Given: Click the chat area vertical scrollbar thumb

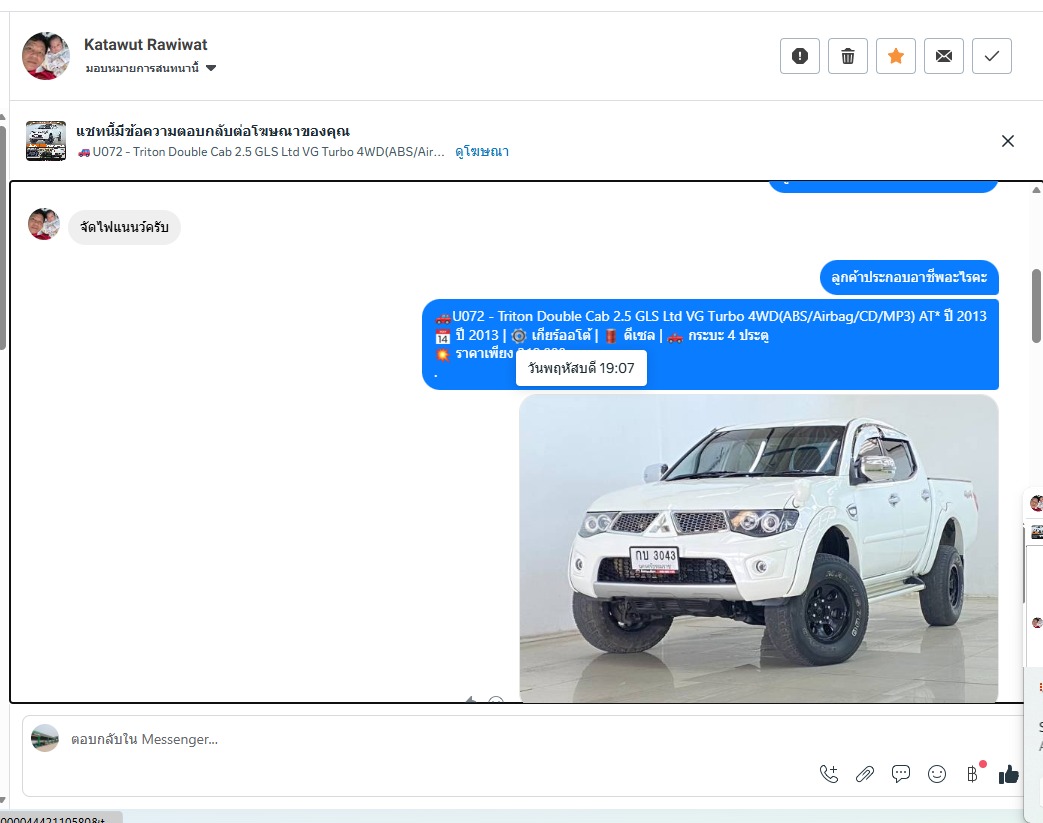Looking at the screenshot, I should pos(1036,306).
